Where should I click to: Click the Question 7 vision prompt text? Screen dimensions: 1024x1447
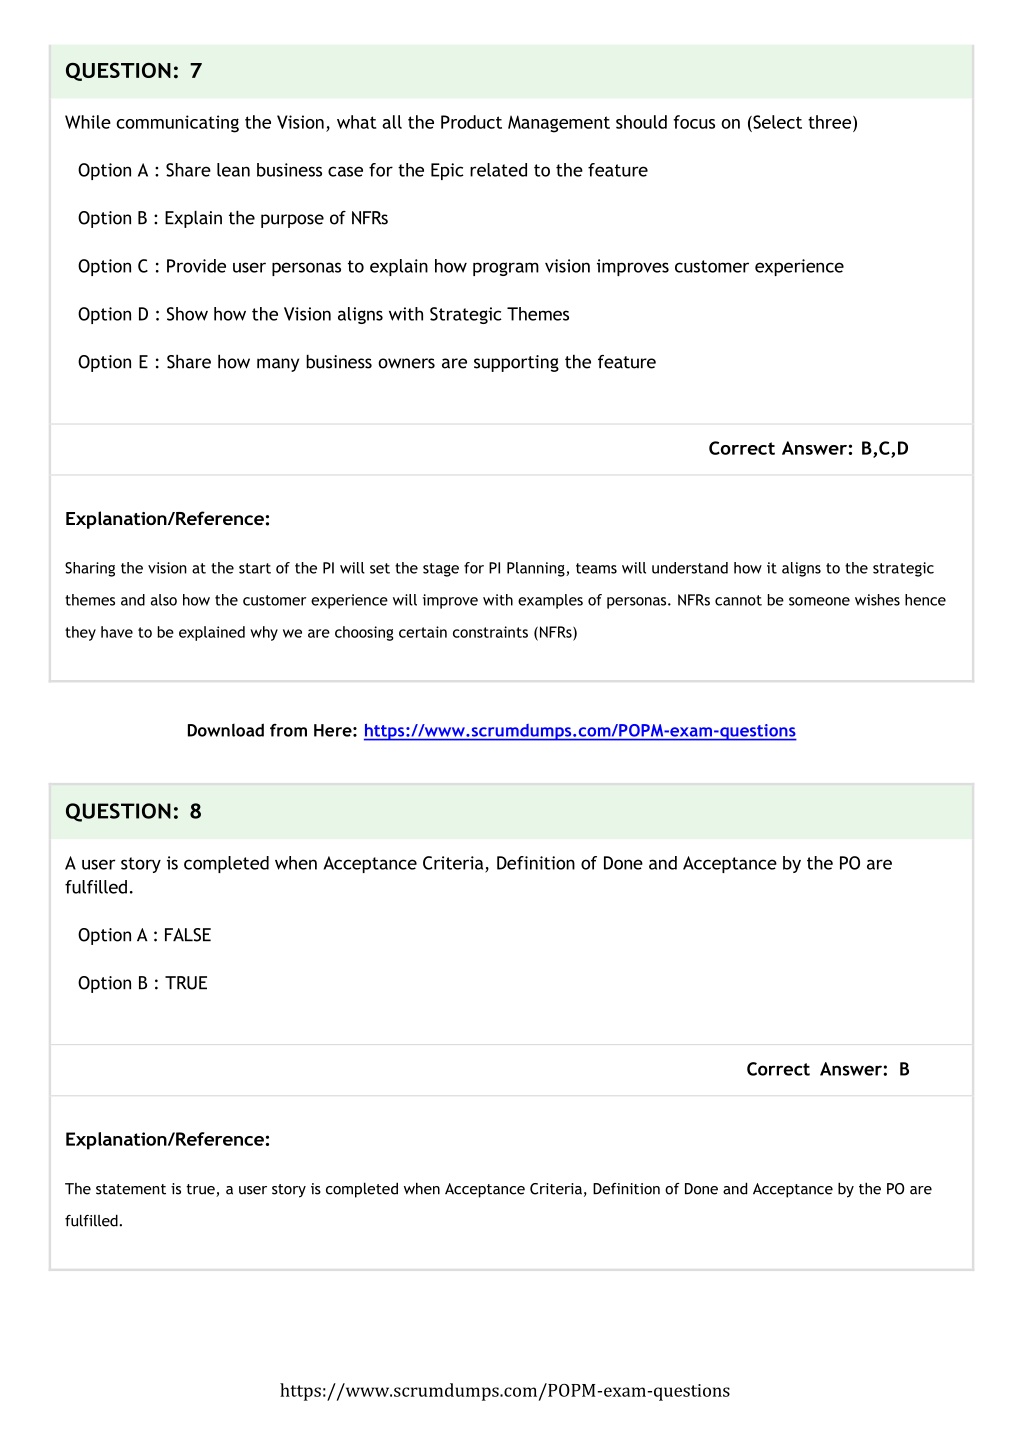(x=461, y=123)
